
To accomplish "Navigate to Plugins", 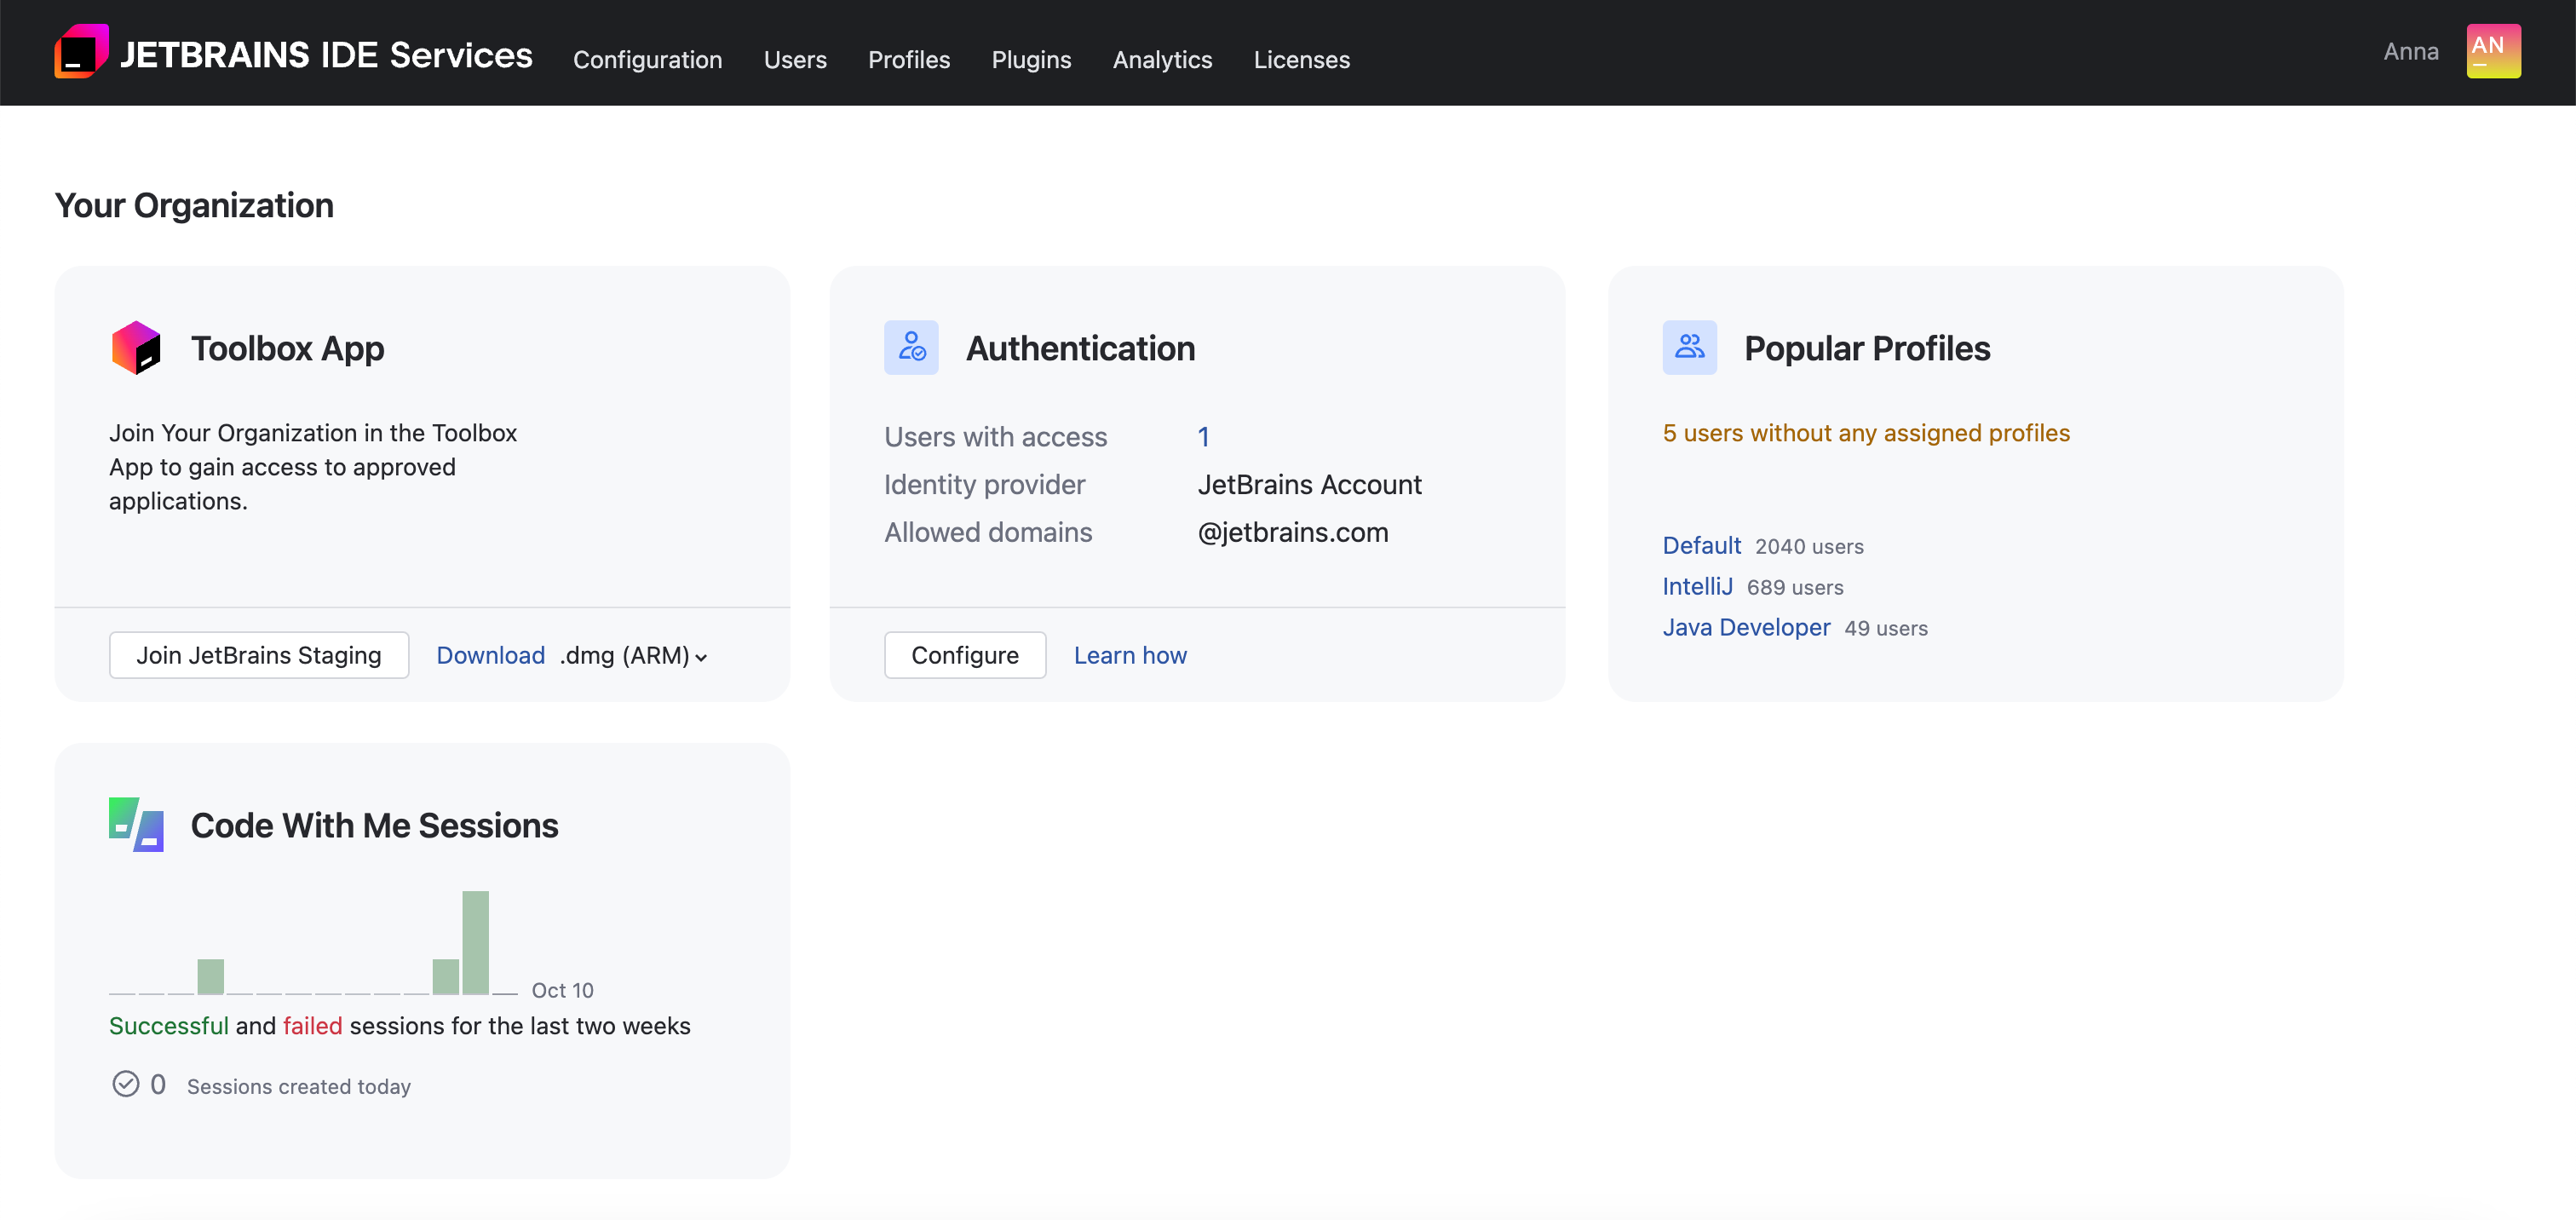I will tap(1031, 60).
